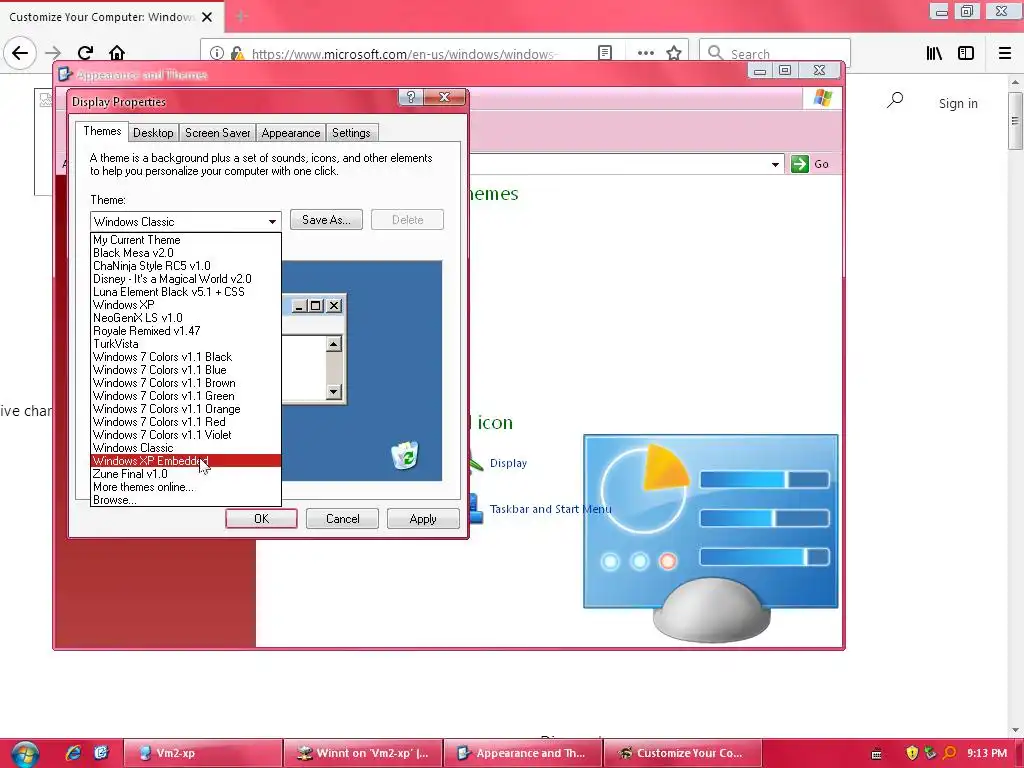Open the Microsoft site search magnifier
The image size is (1024, 768).
895,100
